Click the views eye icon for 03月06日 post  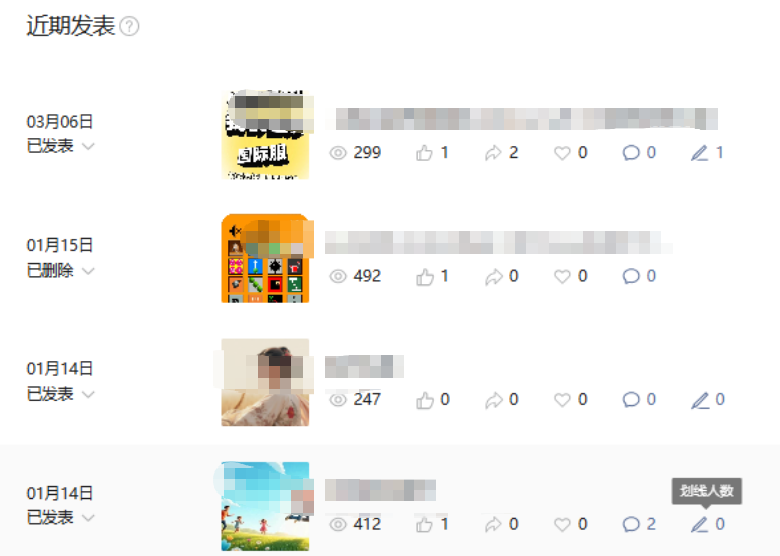tap(338, 153)
